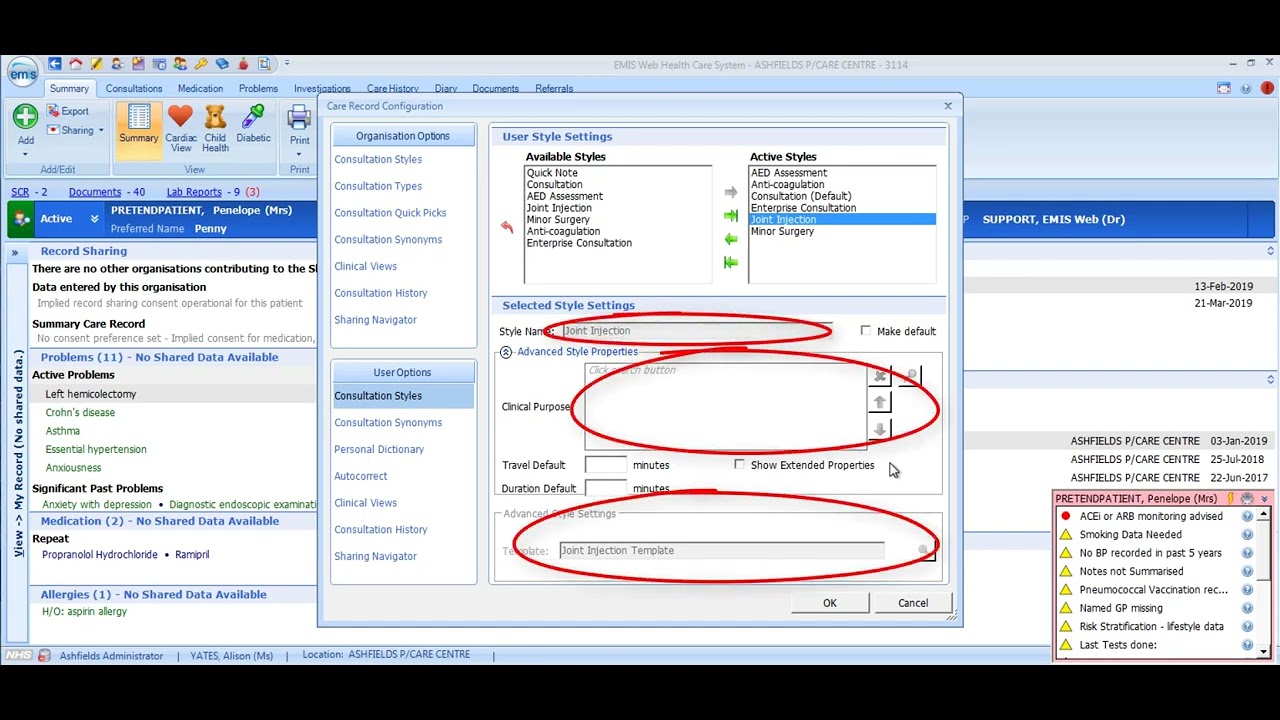This screenshot has width=1280, height=720.
Task: Click the EMIS ball application logo
Action: tap(22, 73)
